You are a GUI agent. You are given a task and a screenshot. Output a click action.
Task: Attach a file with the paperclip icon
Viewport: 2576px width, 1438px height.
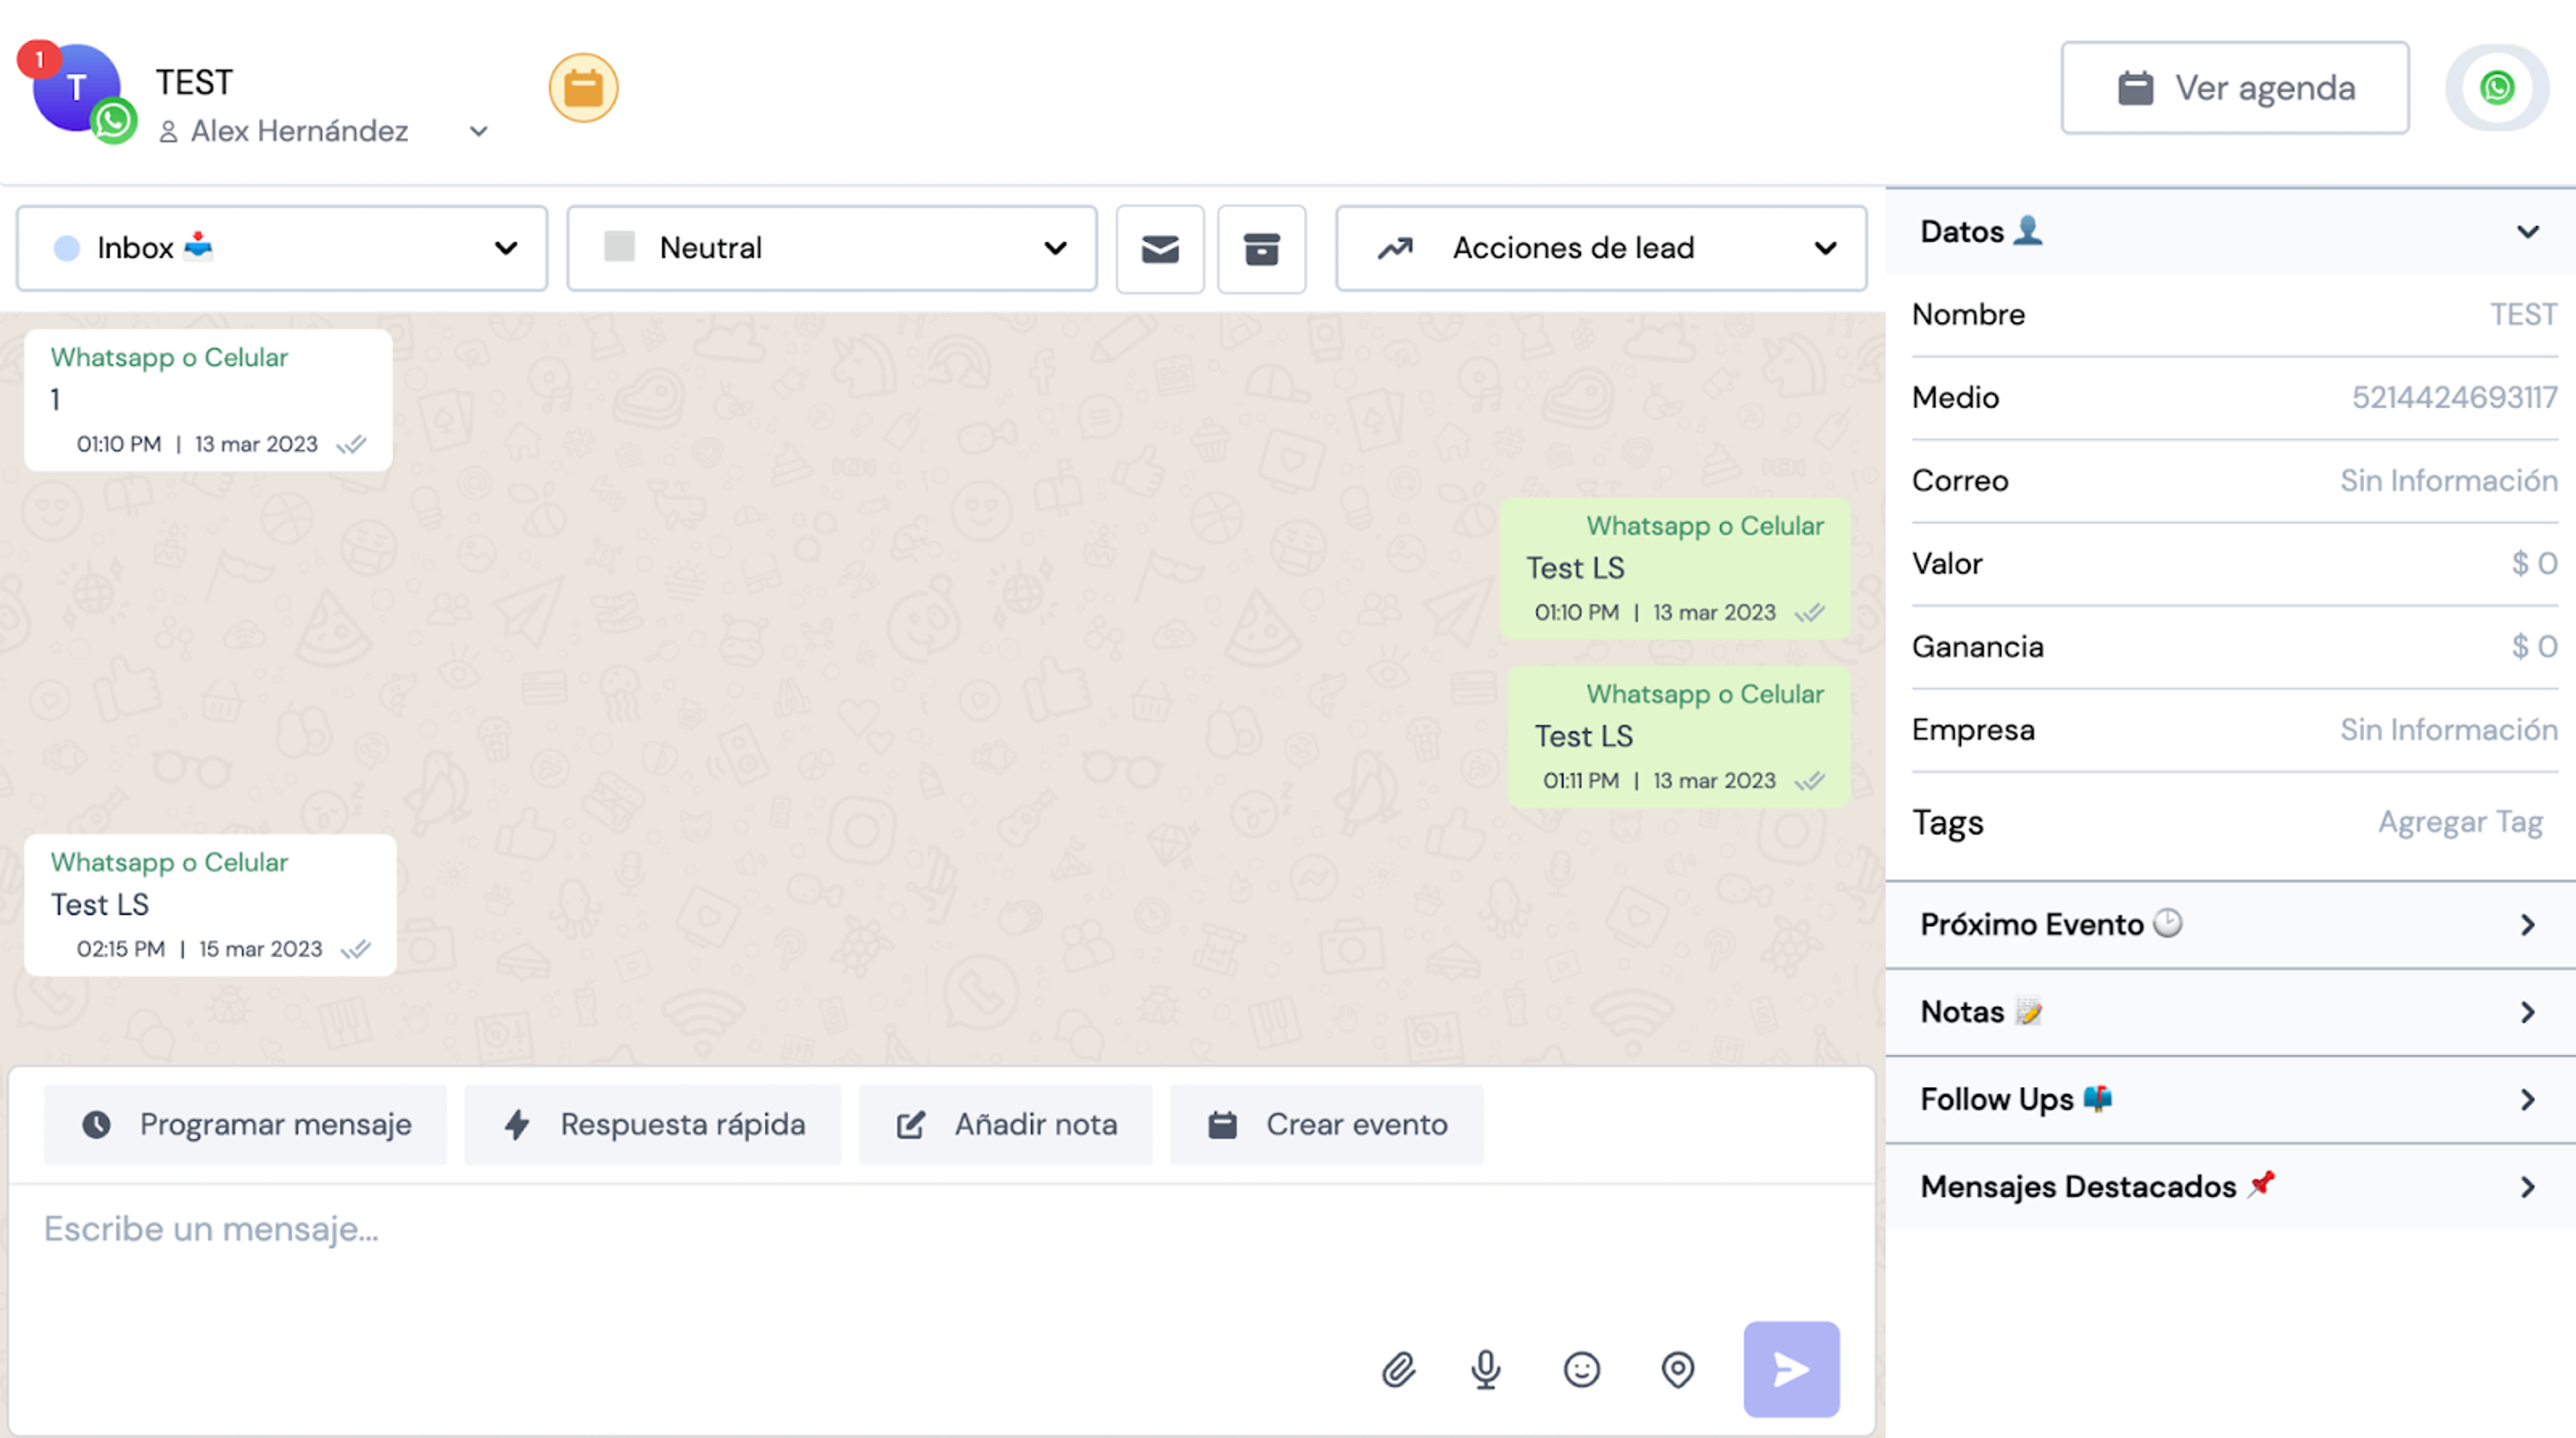point(1398,1369)
